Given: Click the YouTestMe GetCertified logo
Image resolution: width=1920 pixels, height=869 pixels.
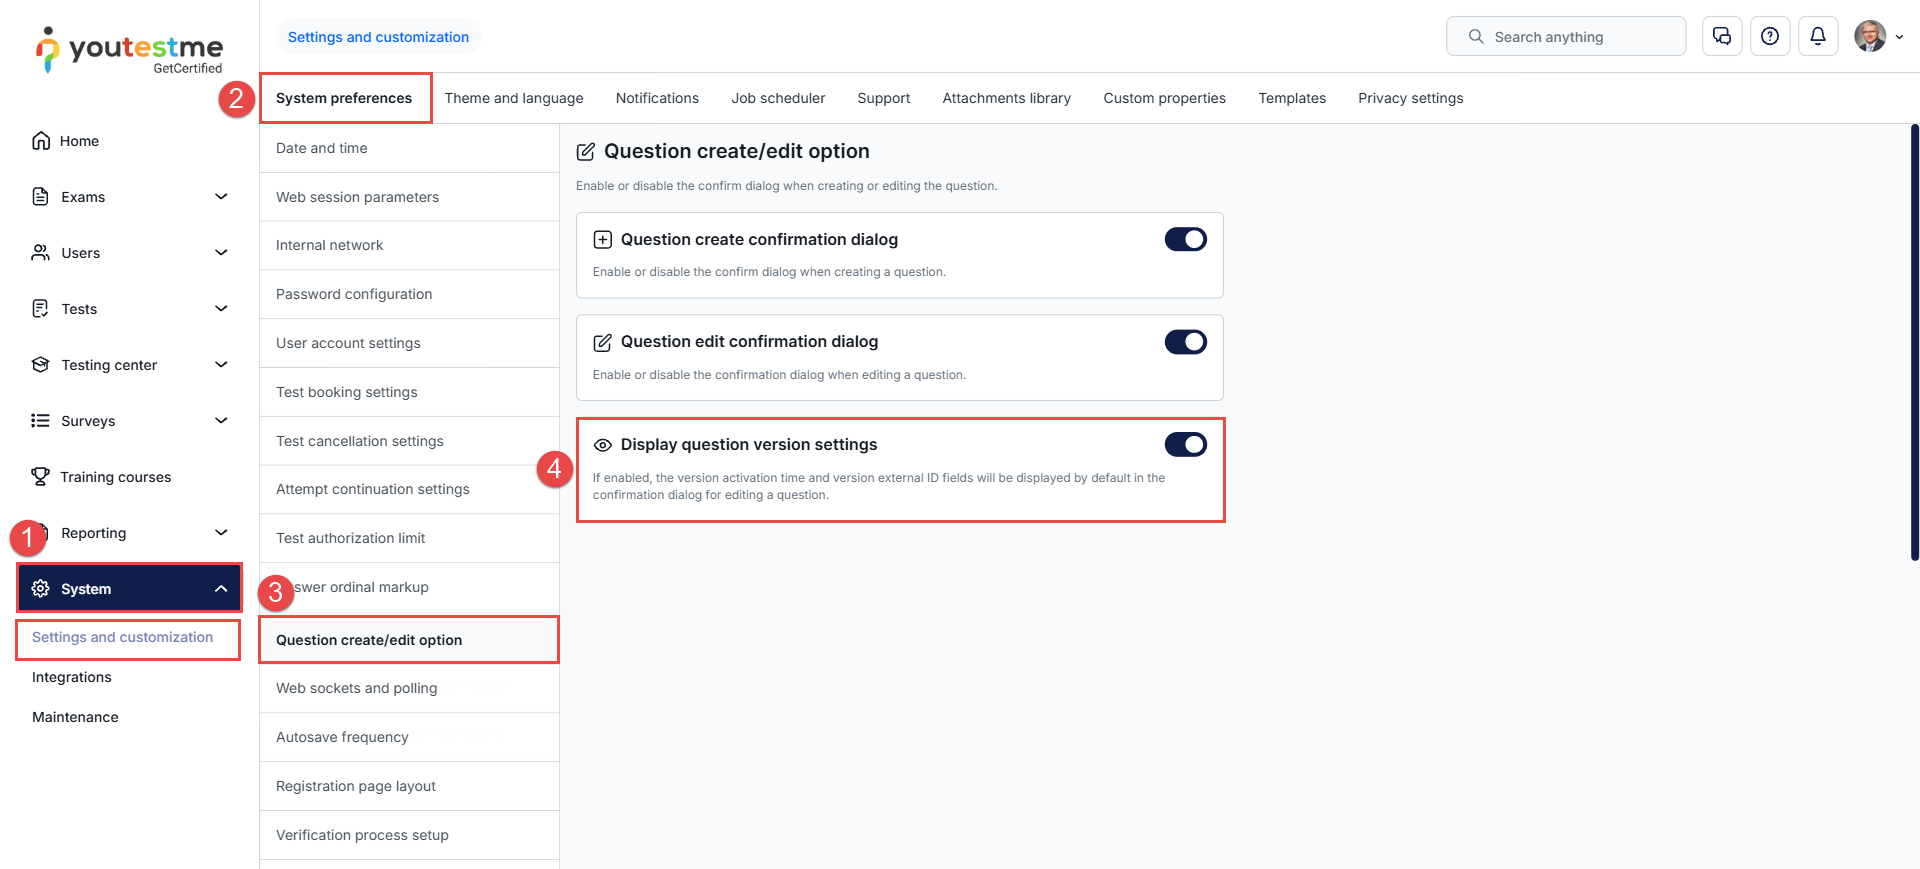Looking at the screenshot, I should (130, 50).
